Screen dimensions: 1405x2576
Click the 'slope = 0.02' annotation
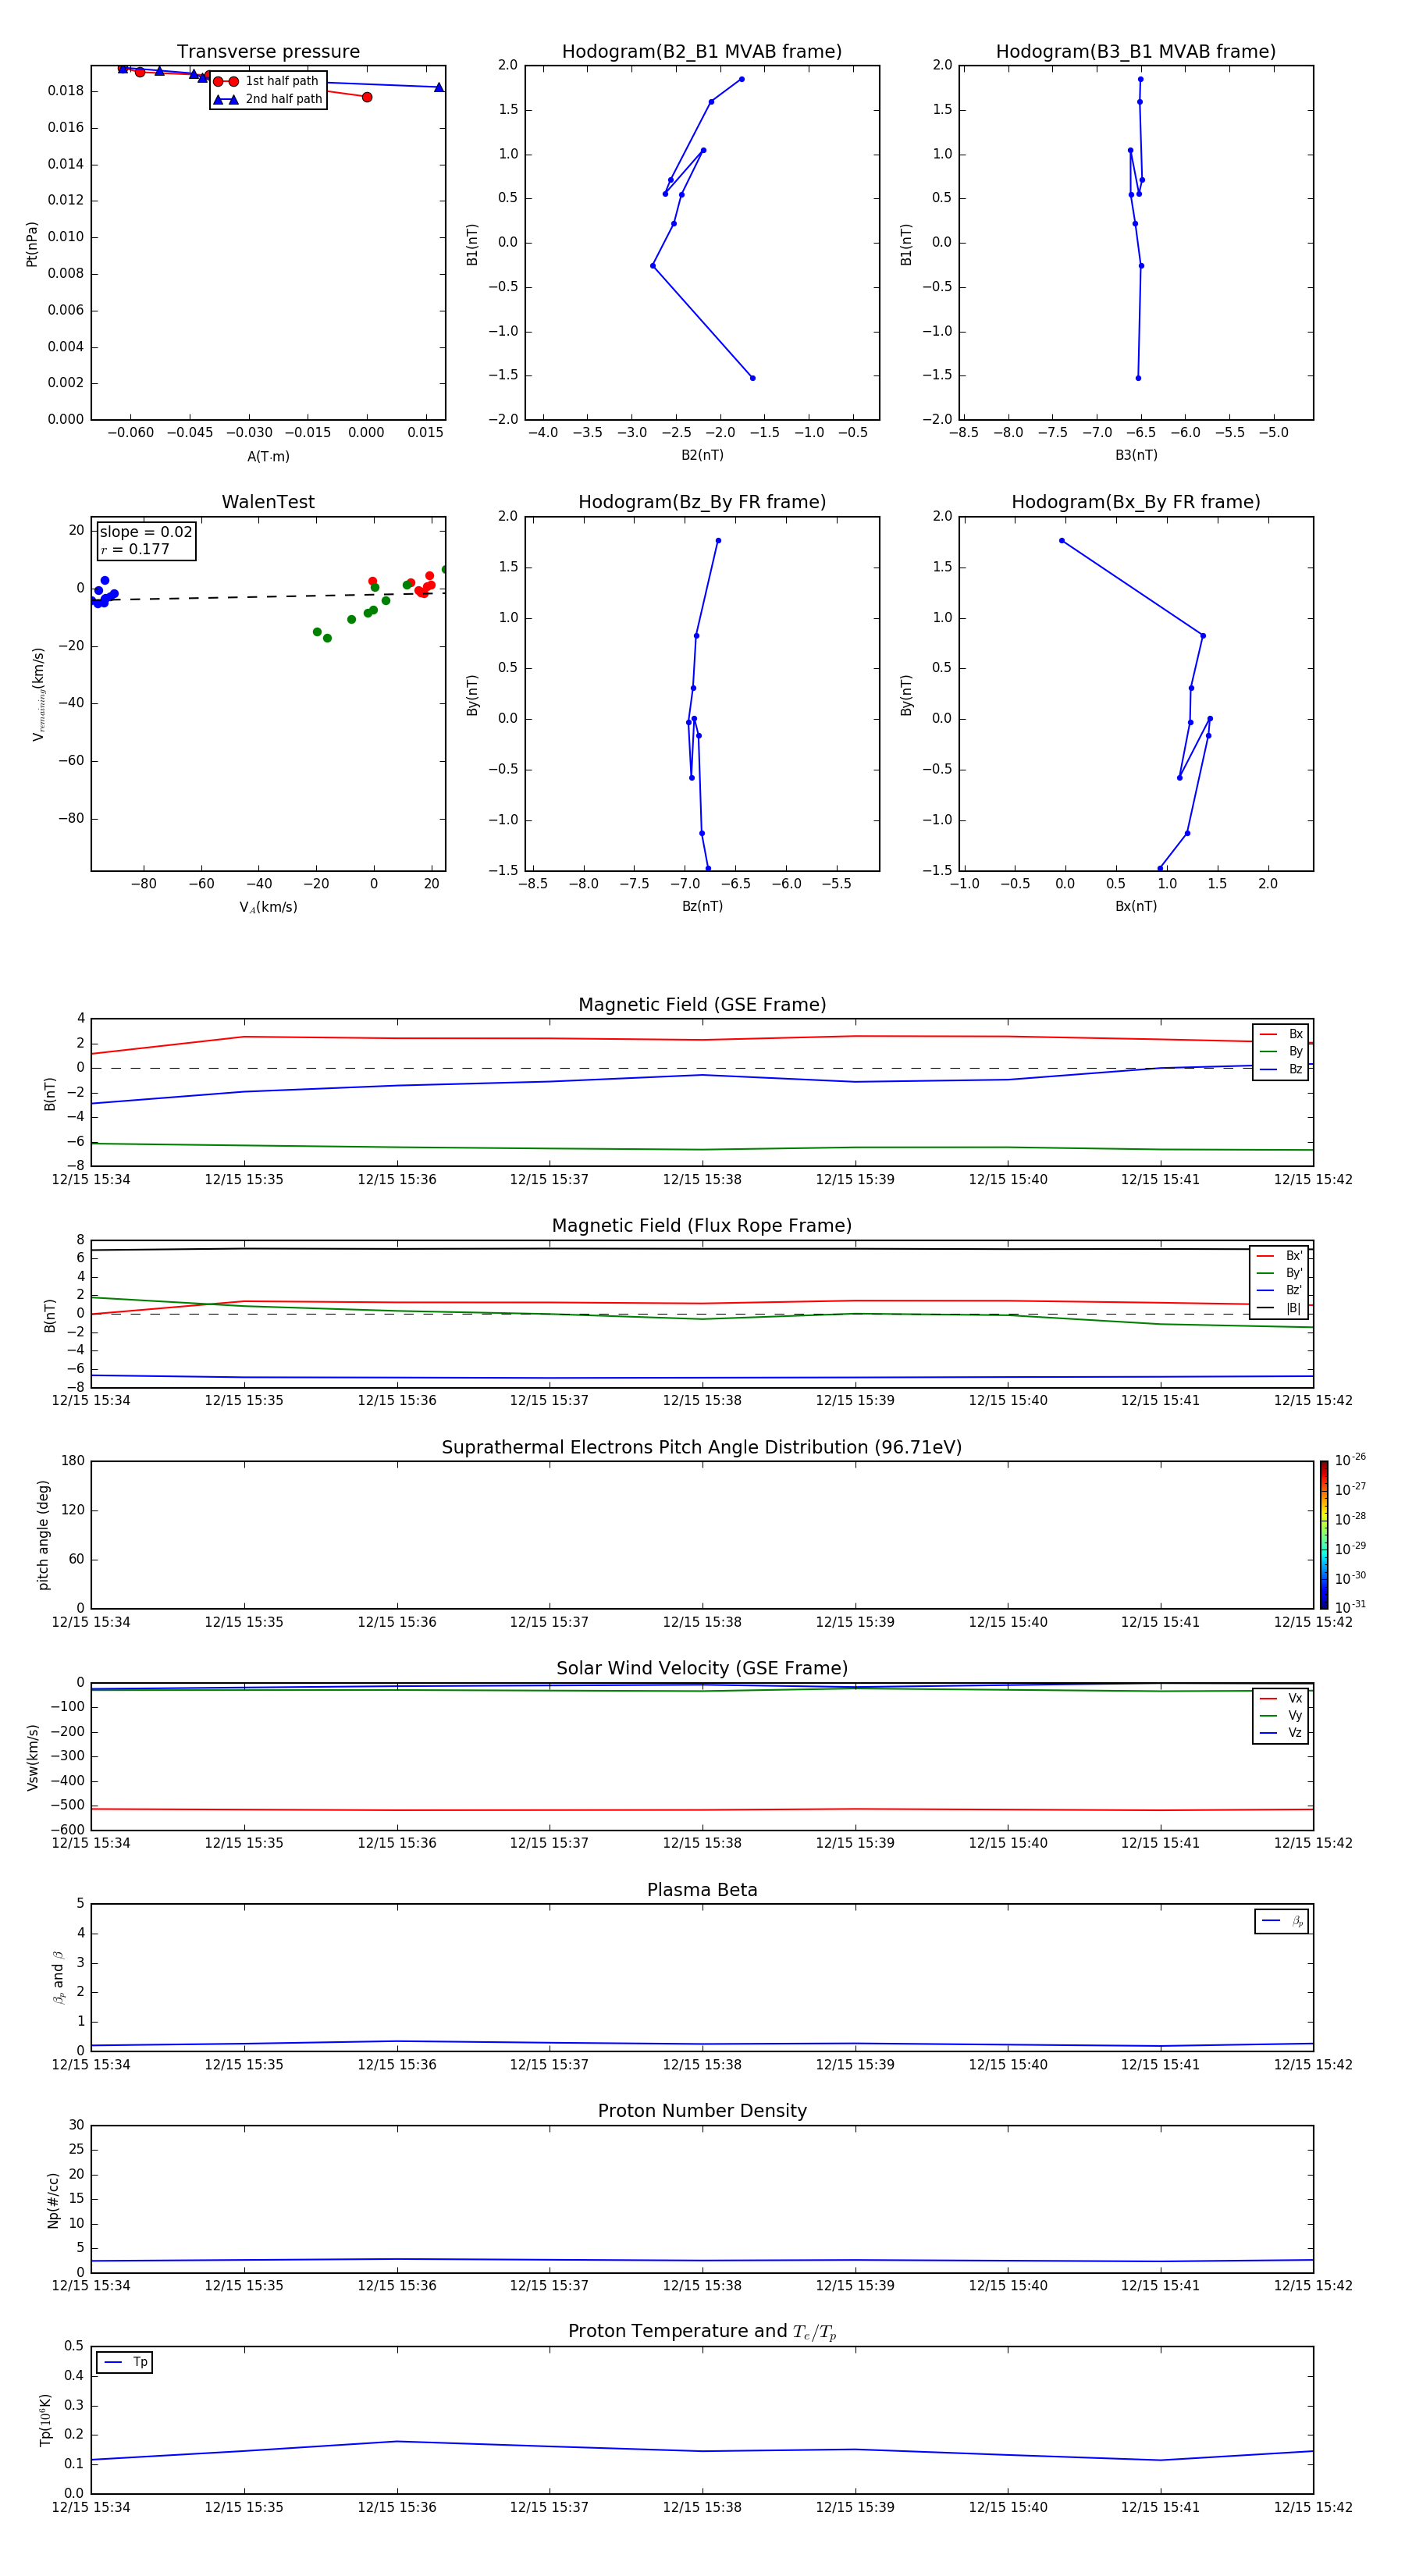click(146, 532)
